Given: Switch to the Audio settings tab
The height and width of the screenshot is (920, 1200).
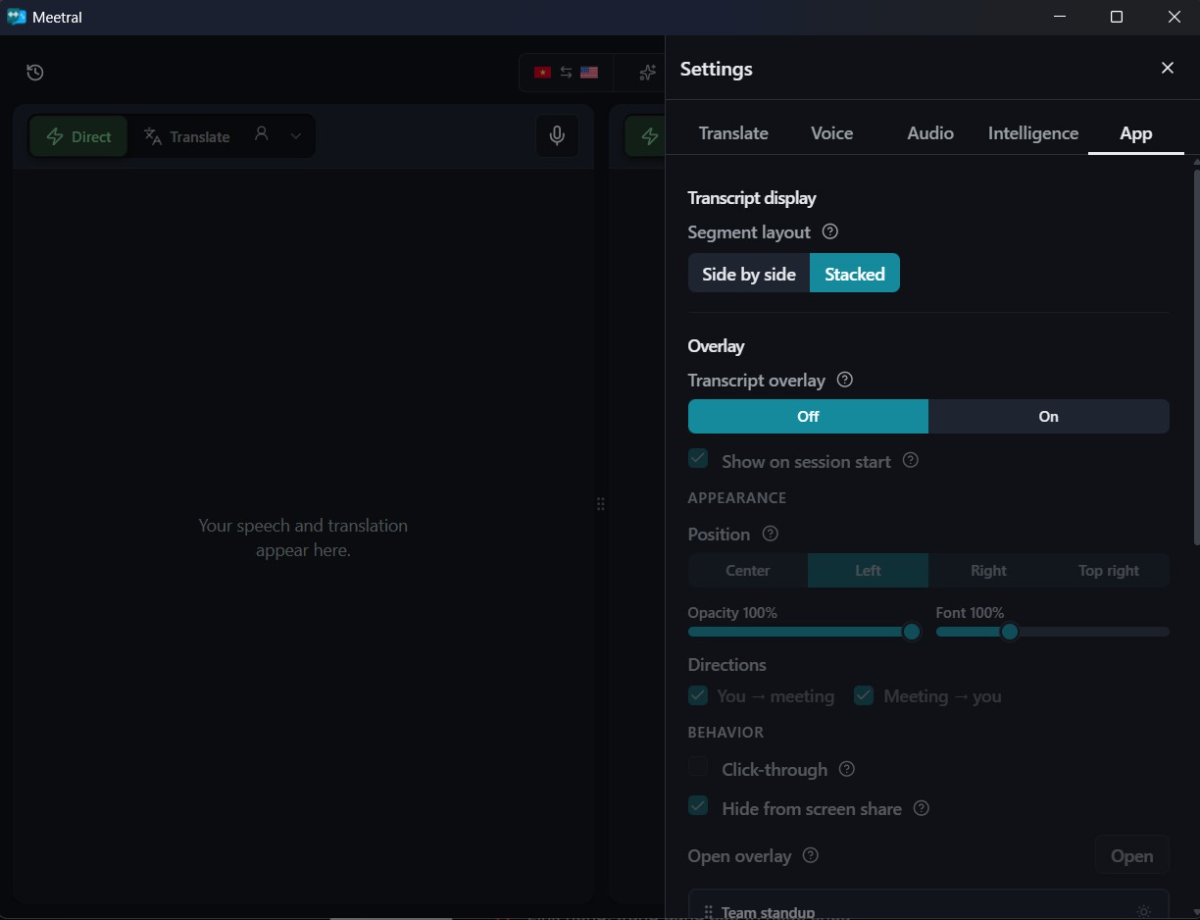Looking at the screenshot, I should tap(930, 133).
